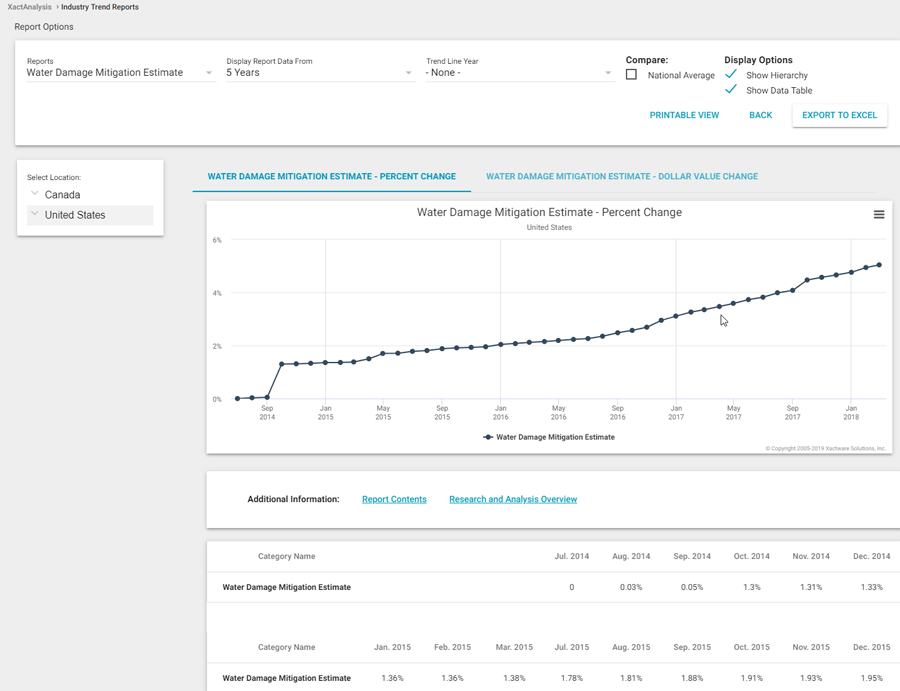900x691 pixels.
Task: Open the Trend Line Year dropdown
Action: click(518, 73)
